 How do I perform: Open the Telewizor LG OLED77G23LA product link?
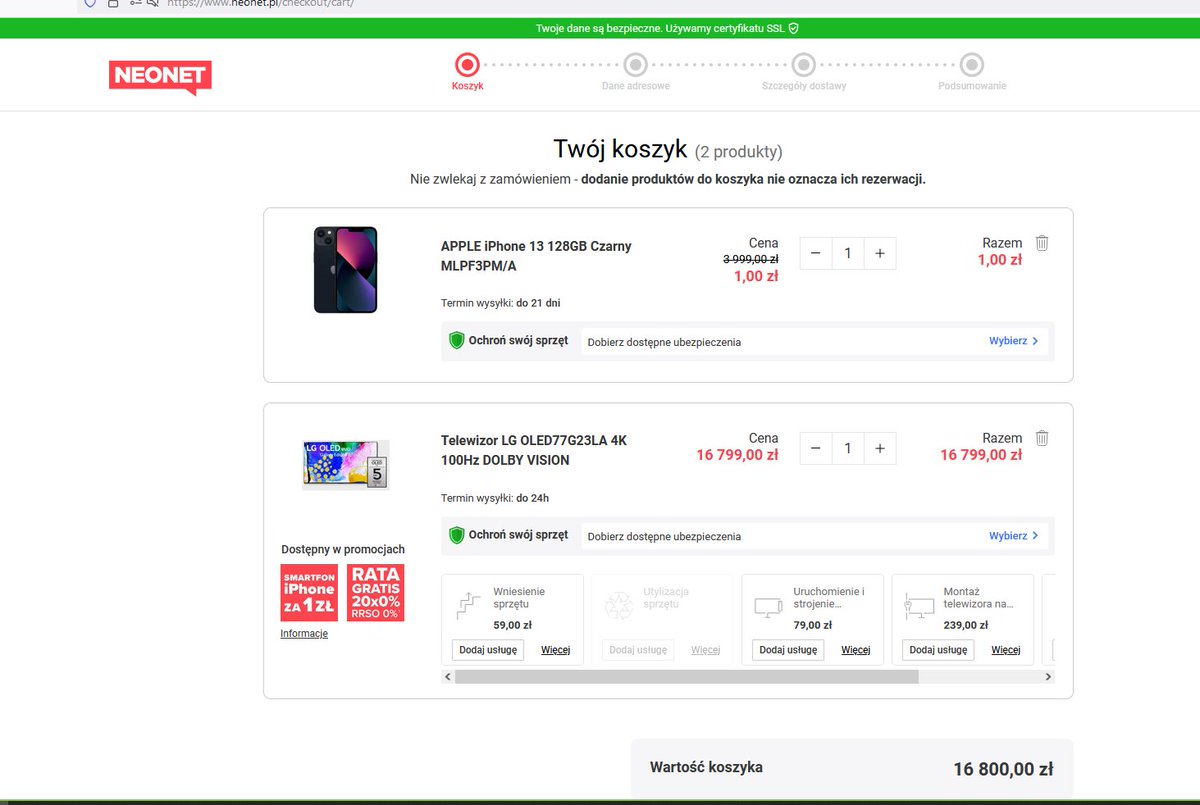click(x=534, y=450)
